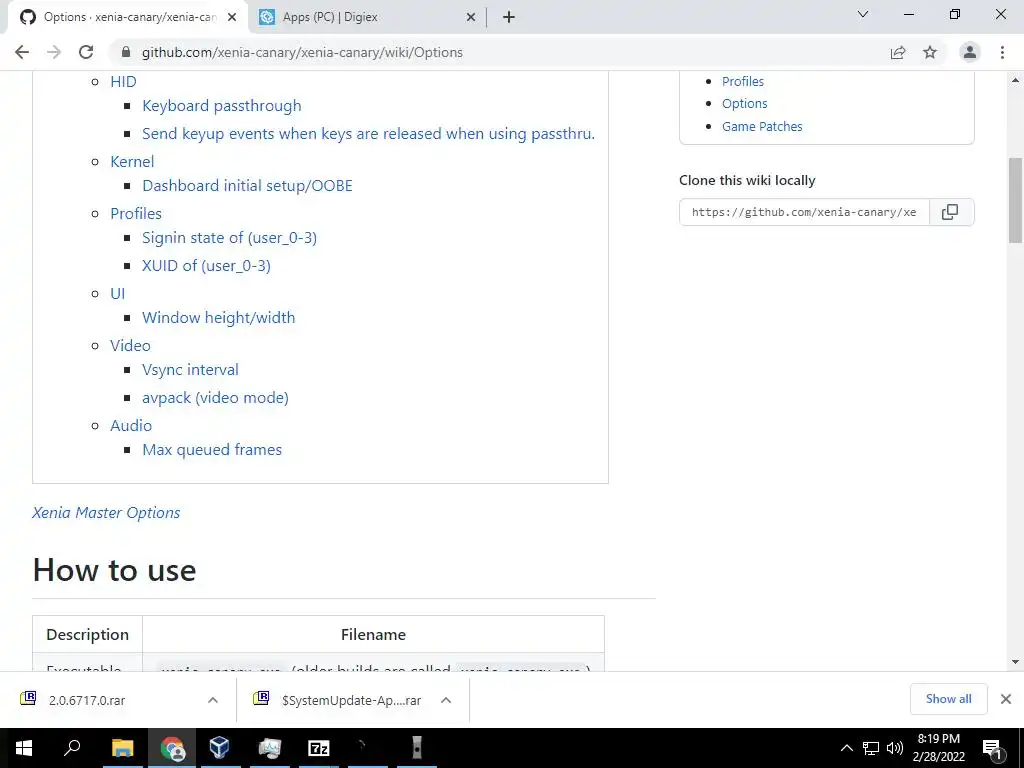This screenshot has height=768, width=1024.
Task: Click the scrollbar up arrow
Action: click(1016, 80)
